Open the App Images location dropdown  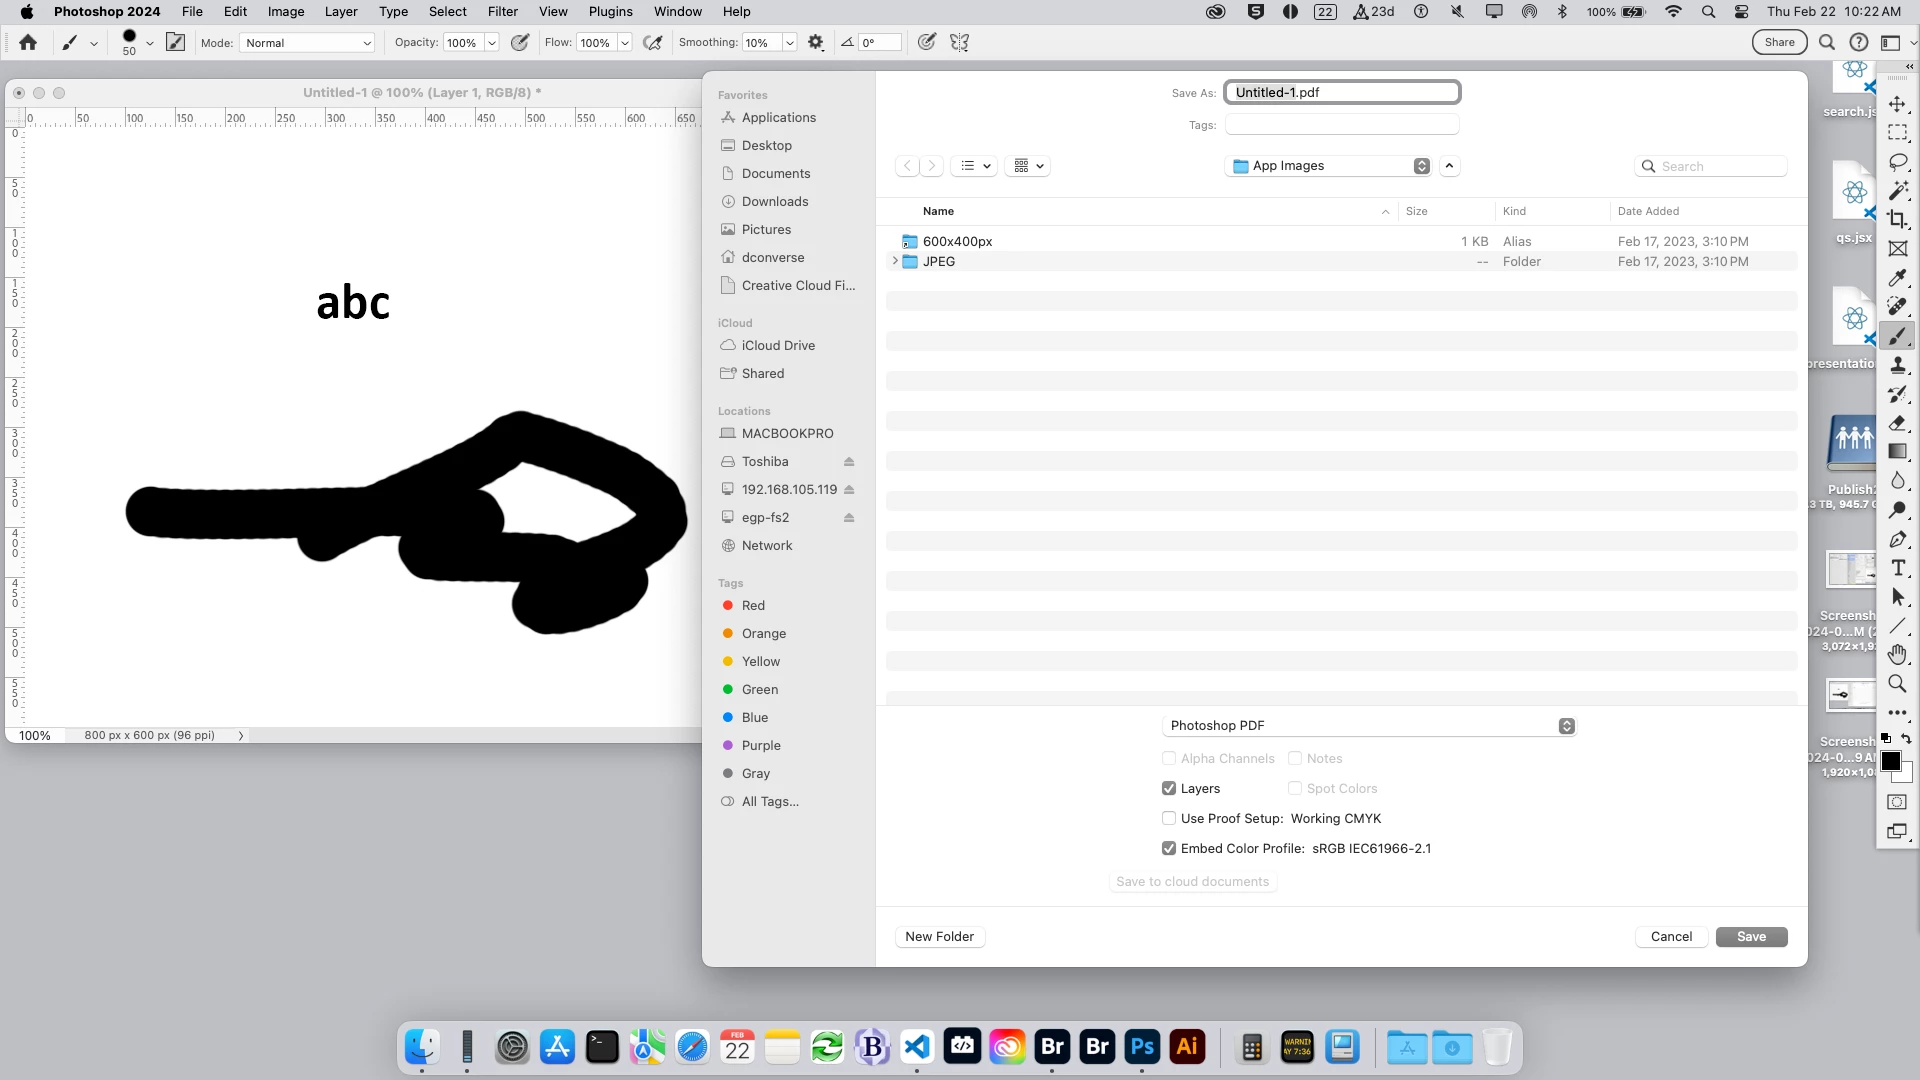click(1330, 166)
